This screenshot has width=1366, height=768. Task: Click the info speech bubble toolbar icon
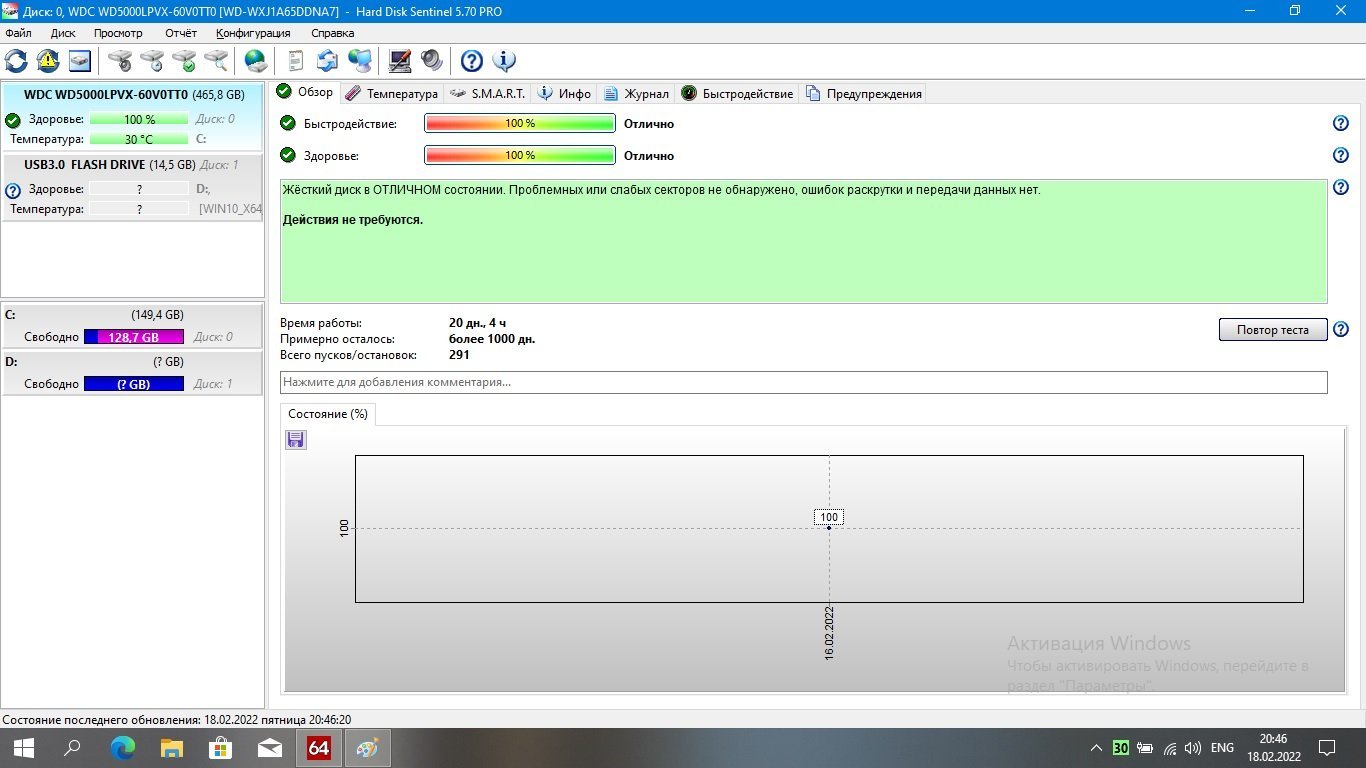(504, 61)
